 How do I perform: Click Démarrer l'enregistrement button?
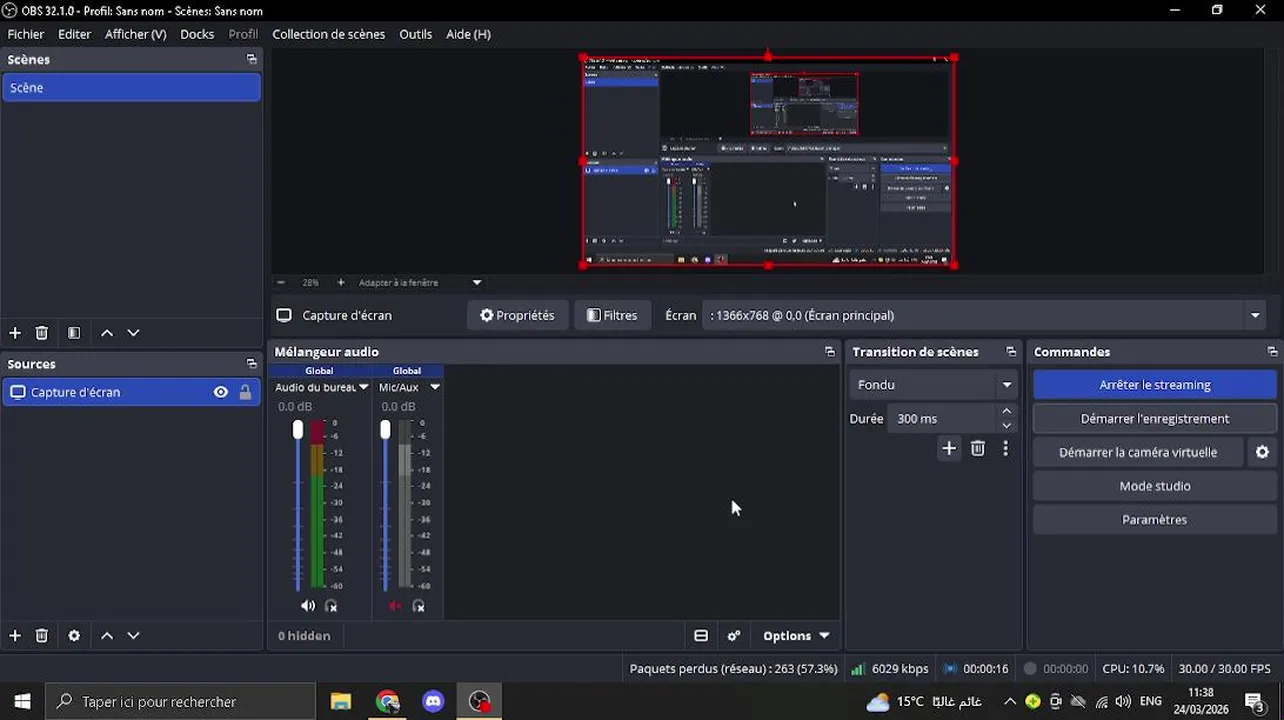[1155, 419]
